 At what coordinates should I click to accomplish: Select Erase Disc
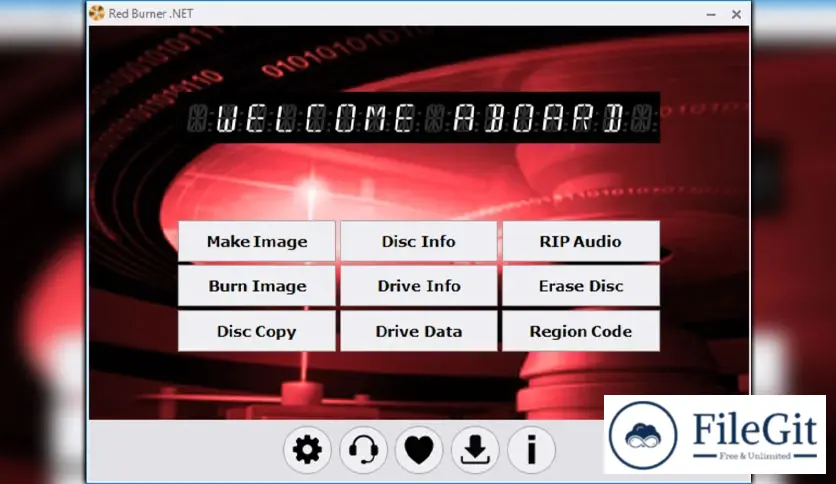point(581,286)
